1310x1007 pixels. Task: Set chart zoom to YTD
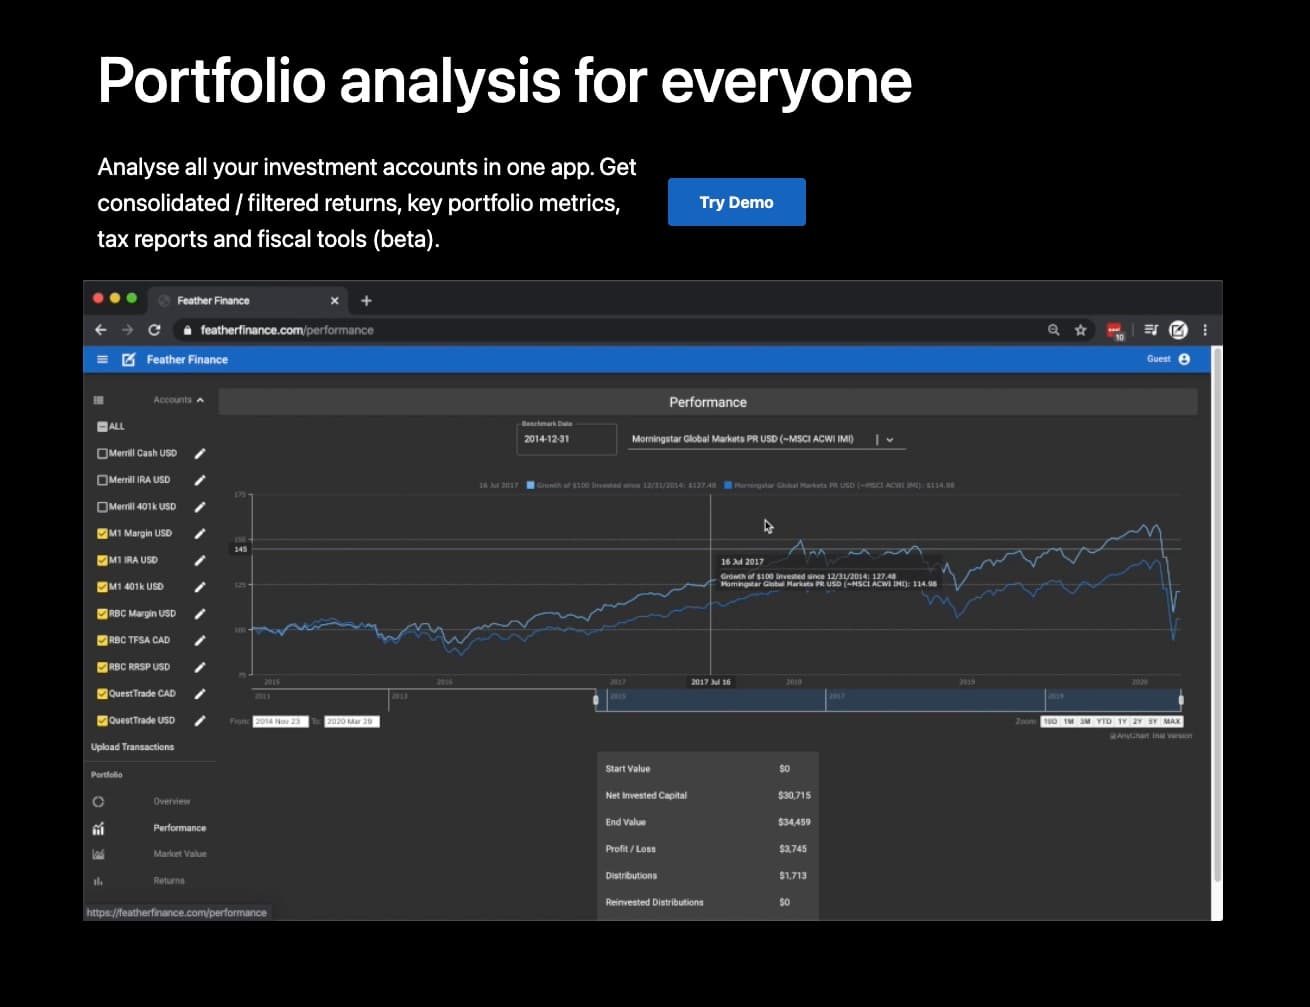1104,721
